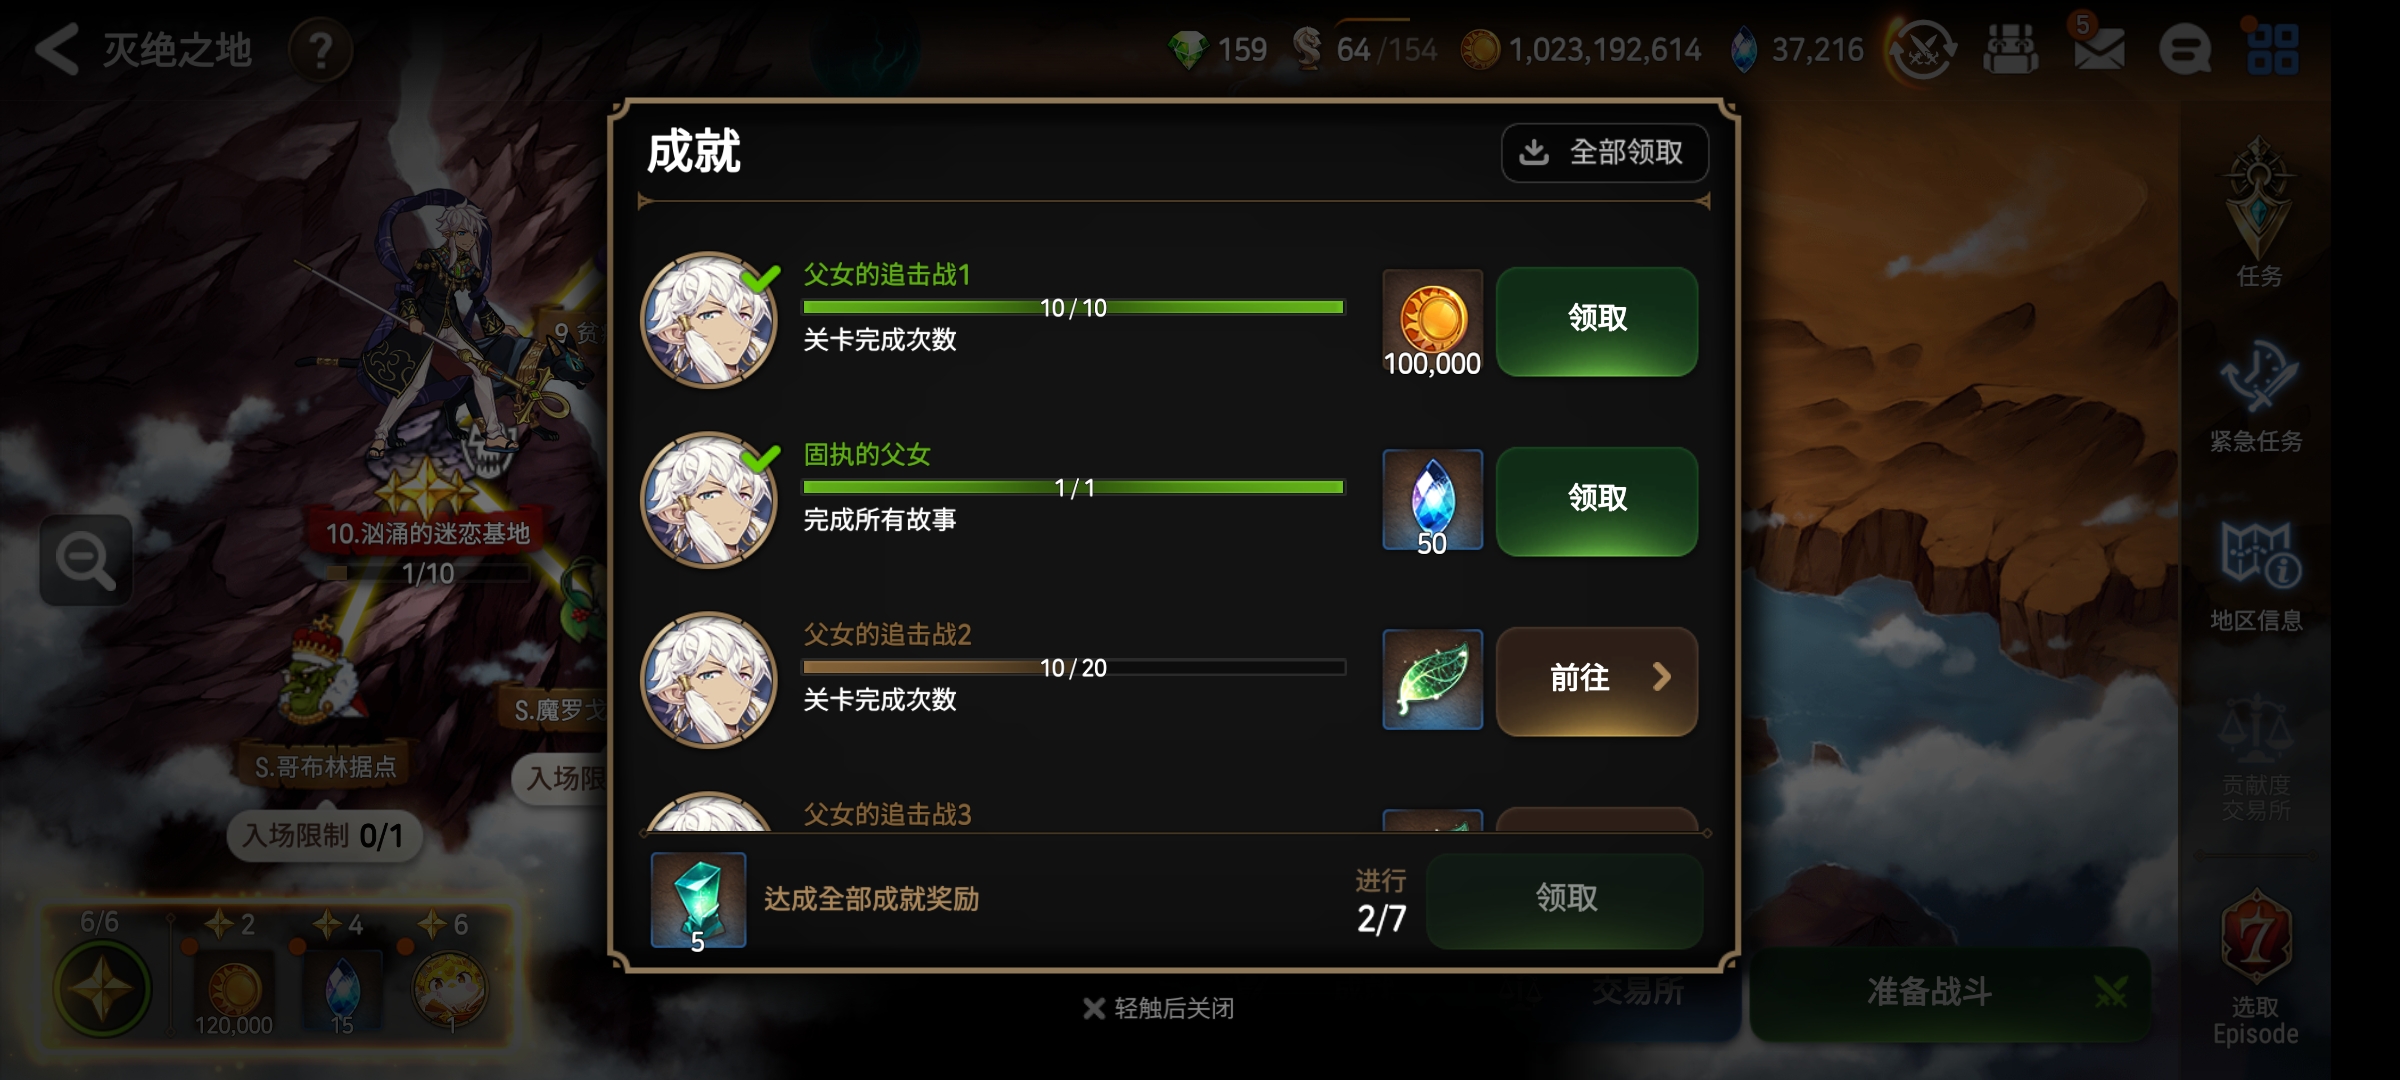The image size is (2400, 1080).
Task: Claim the 100,000 gold reward for 父女的追击战1
Action: pyautogui.click(x=1597, y=321)
